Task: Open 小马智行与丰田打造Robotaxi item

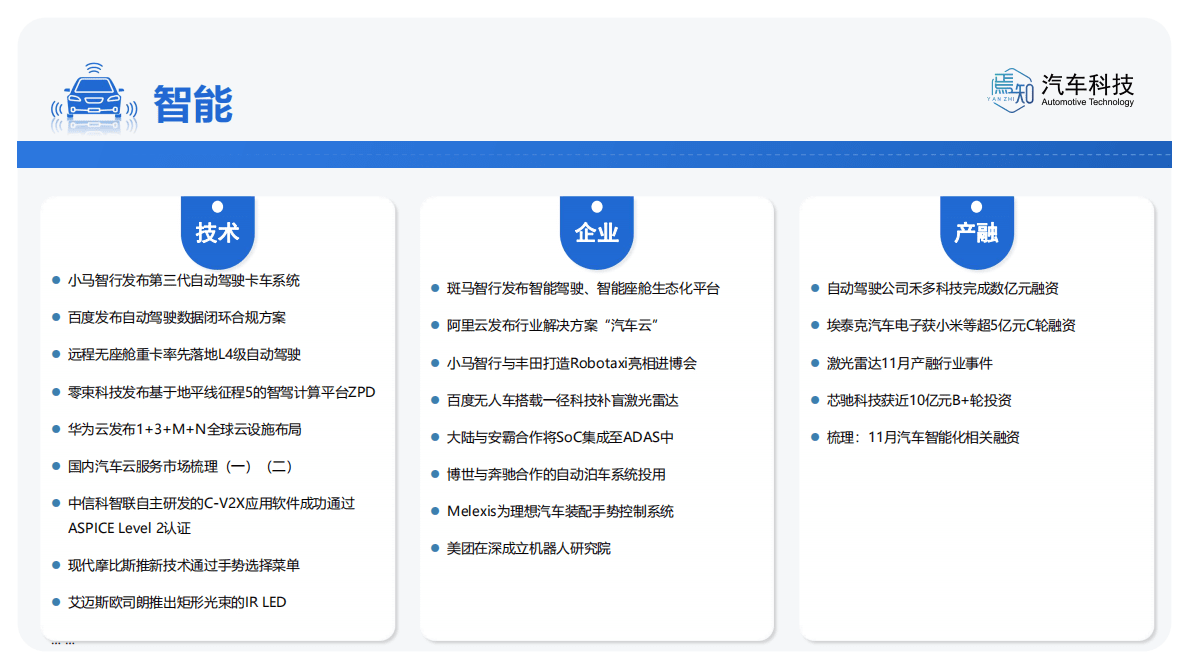Action: pyautogui.click(x=571, y=363)
